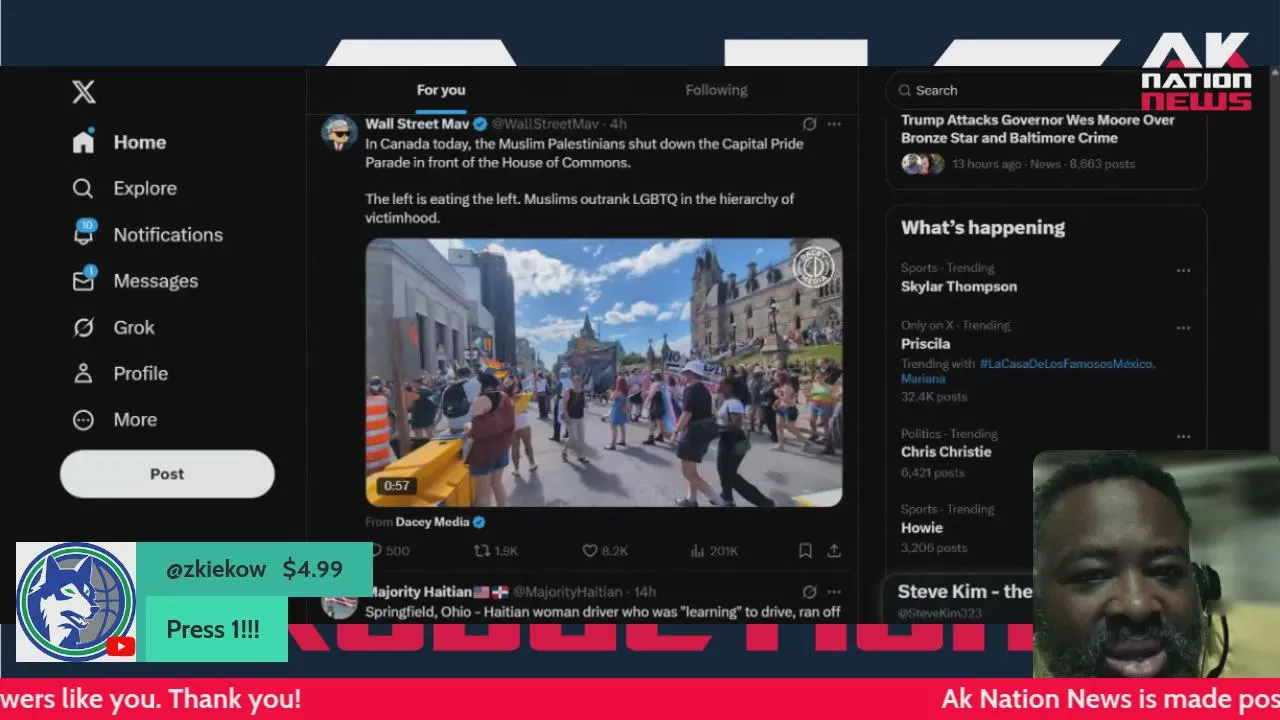Open Majority Haitian profile name
1280x720 pixels.
point(419,592)
